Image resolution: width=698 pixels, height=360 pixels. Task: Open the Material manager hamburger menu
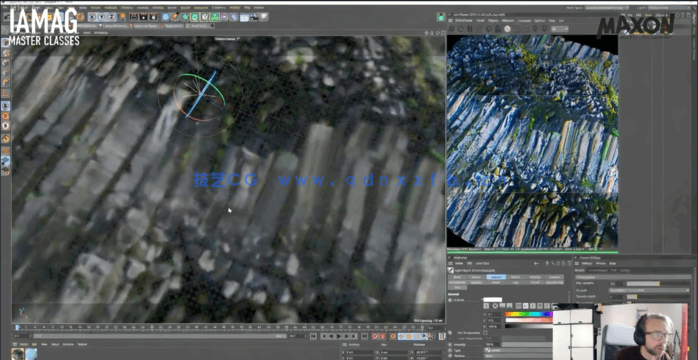pos(15,344)
